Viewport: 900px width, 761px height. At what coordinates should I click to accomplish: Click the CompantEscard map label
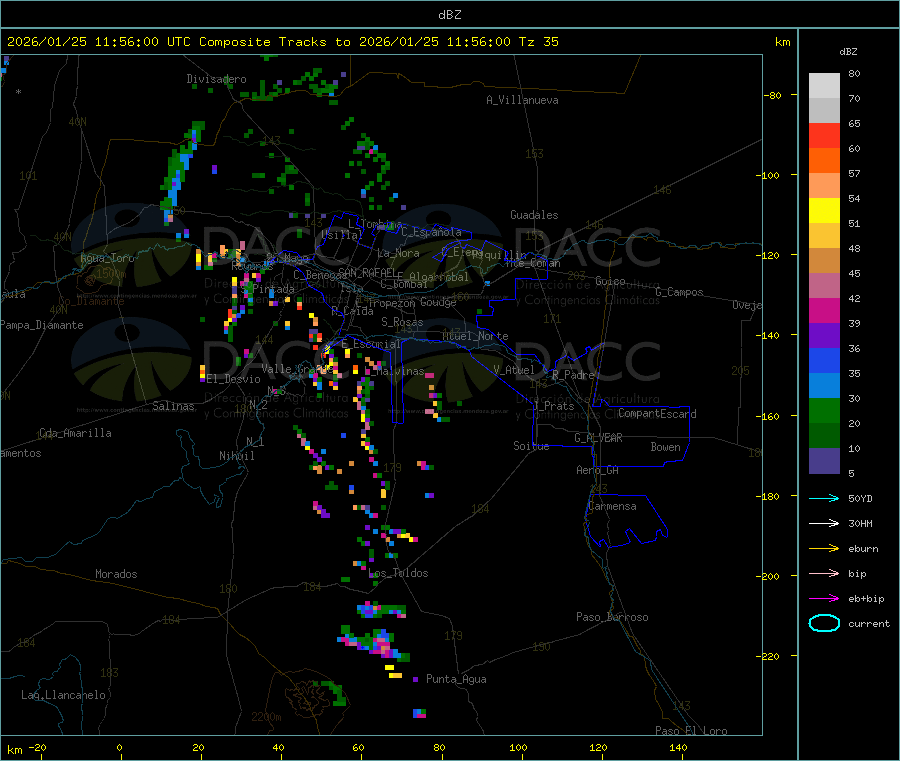(657, 414)
